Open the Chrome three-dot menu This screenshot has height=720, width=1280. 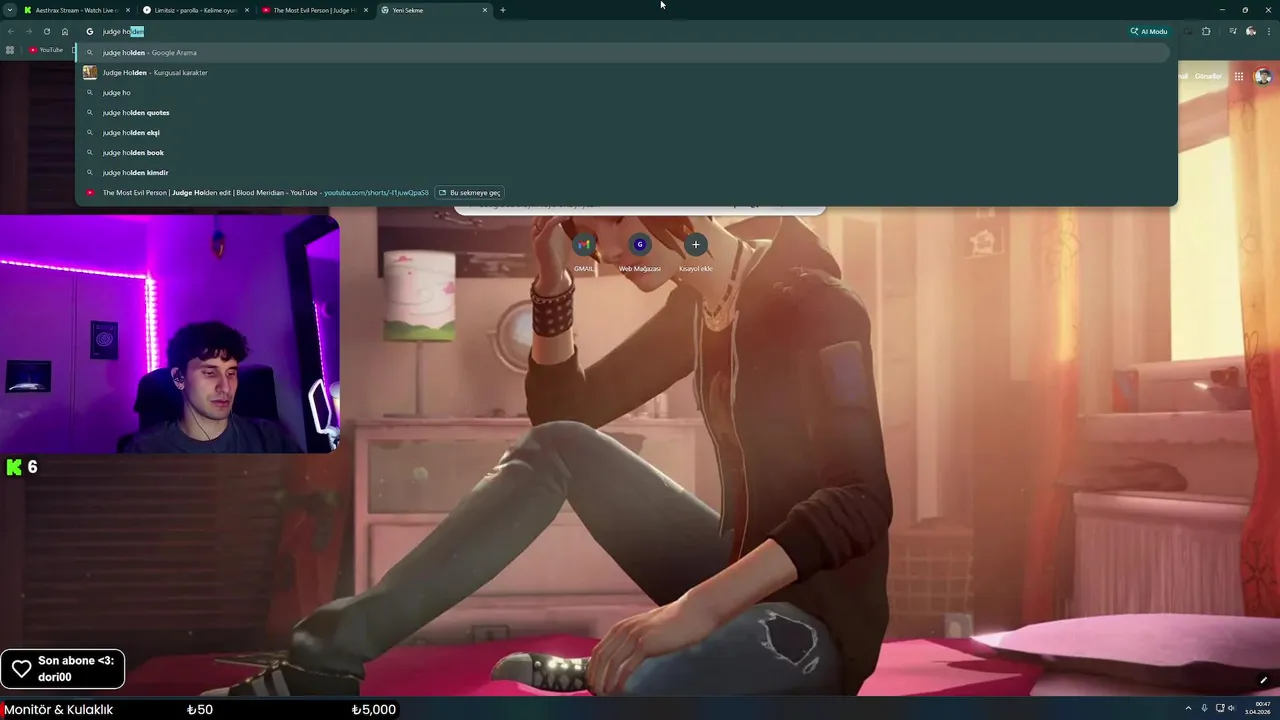click(1269, 31)
